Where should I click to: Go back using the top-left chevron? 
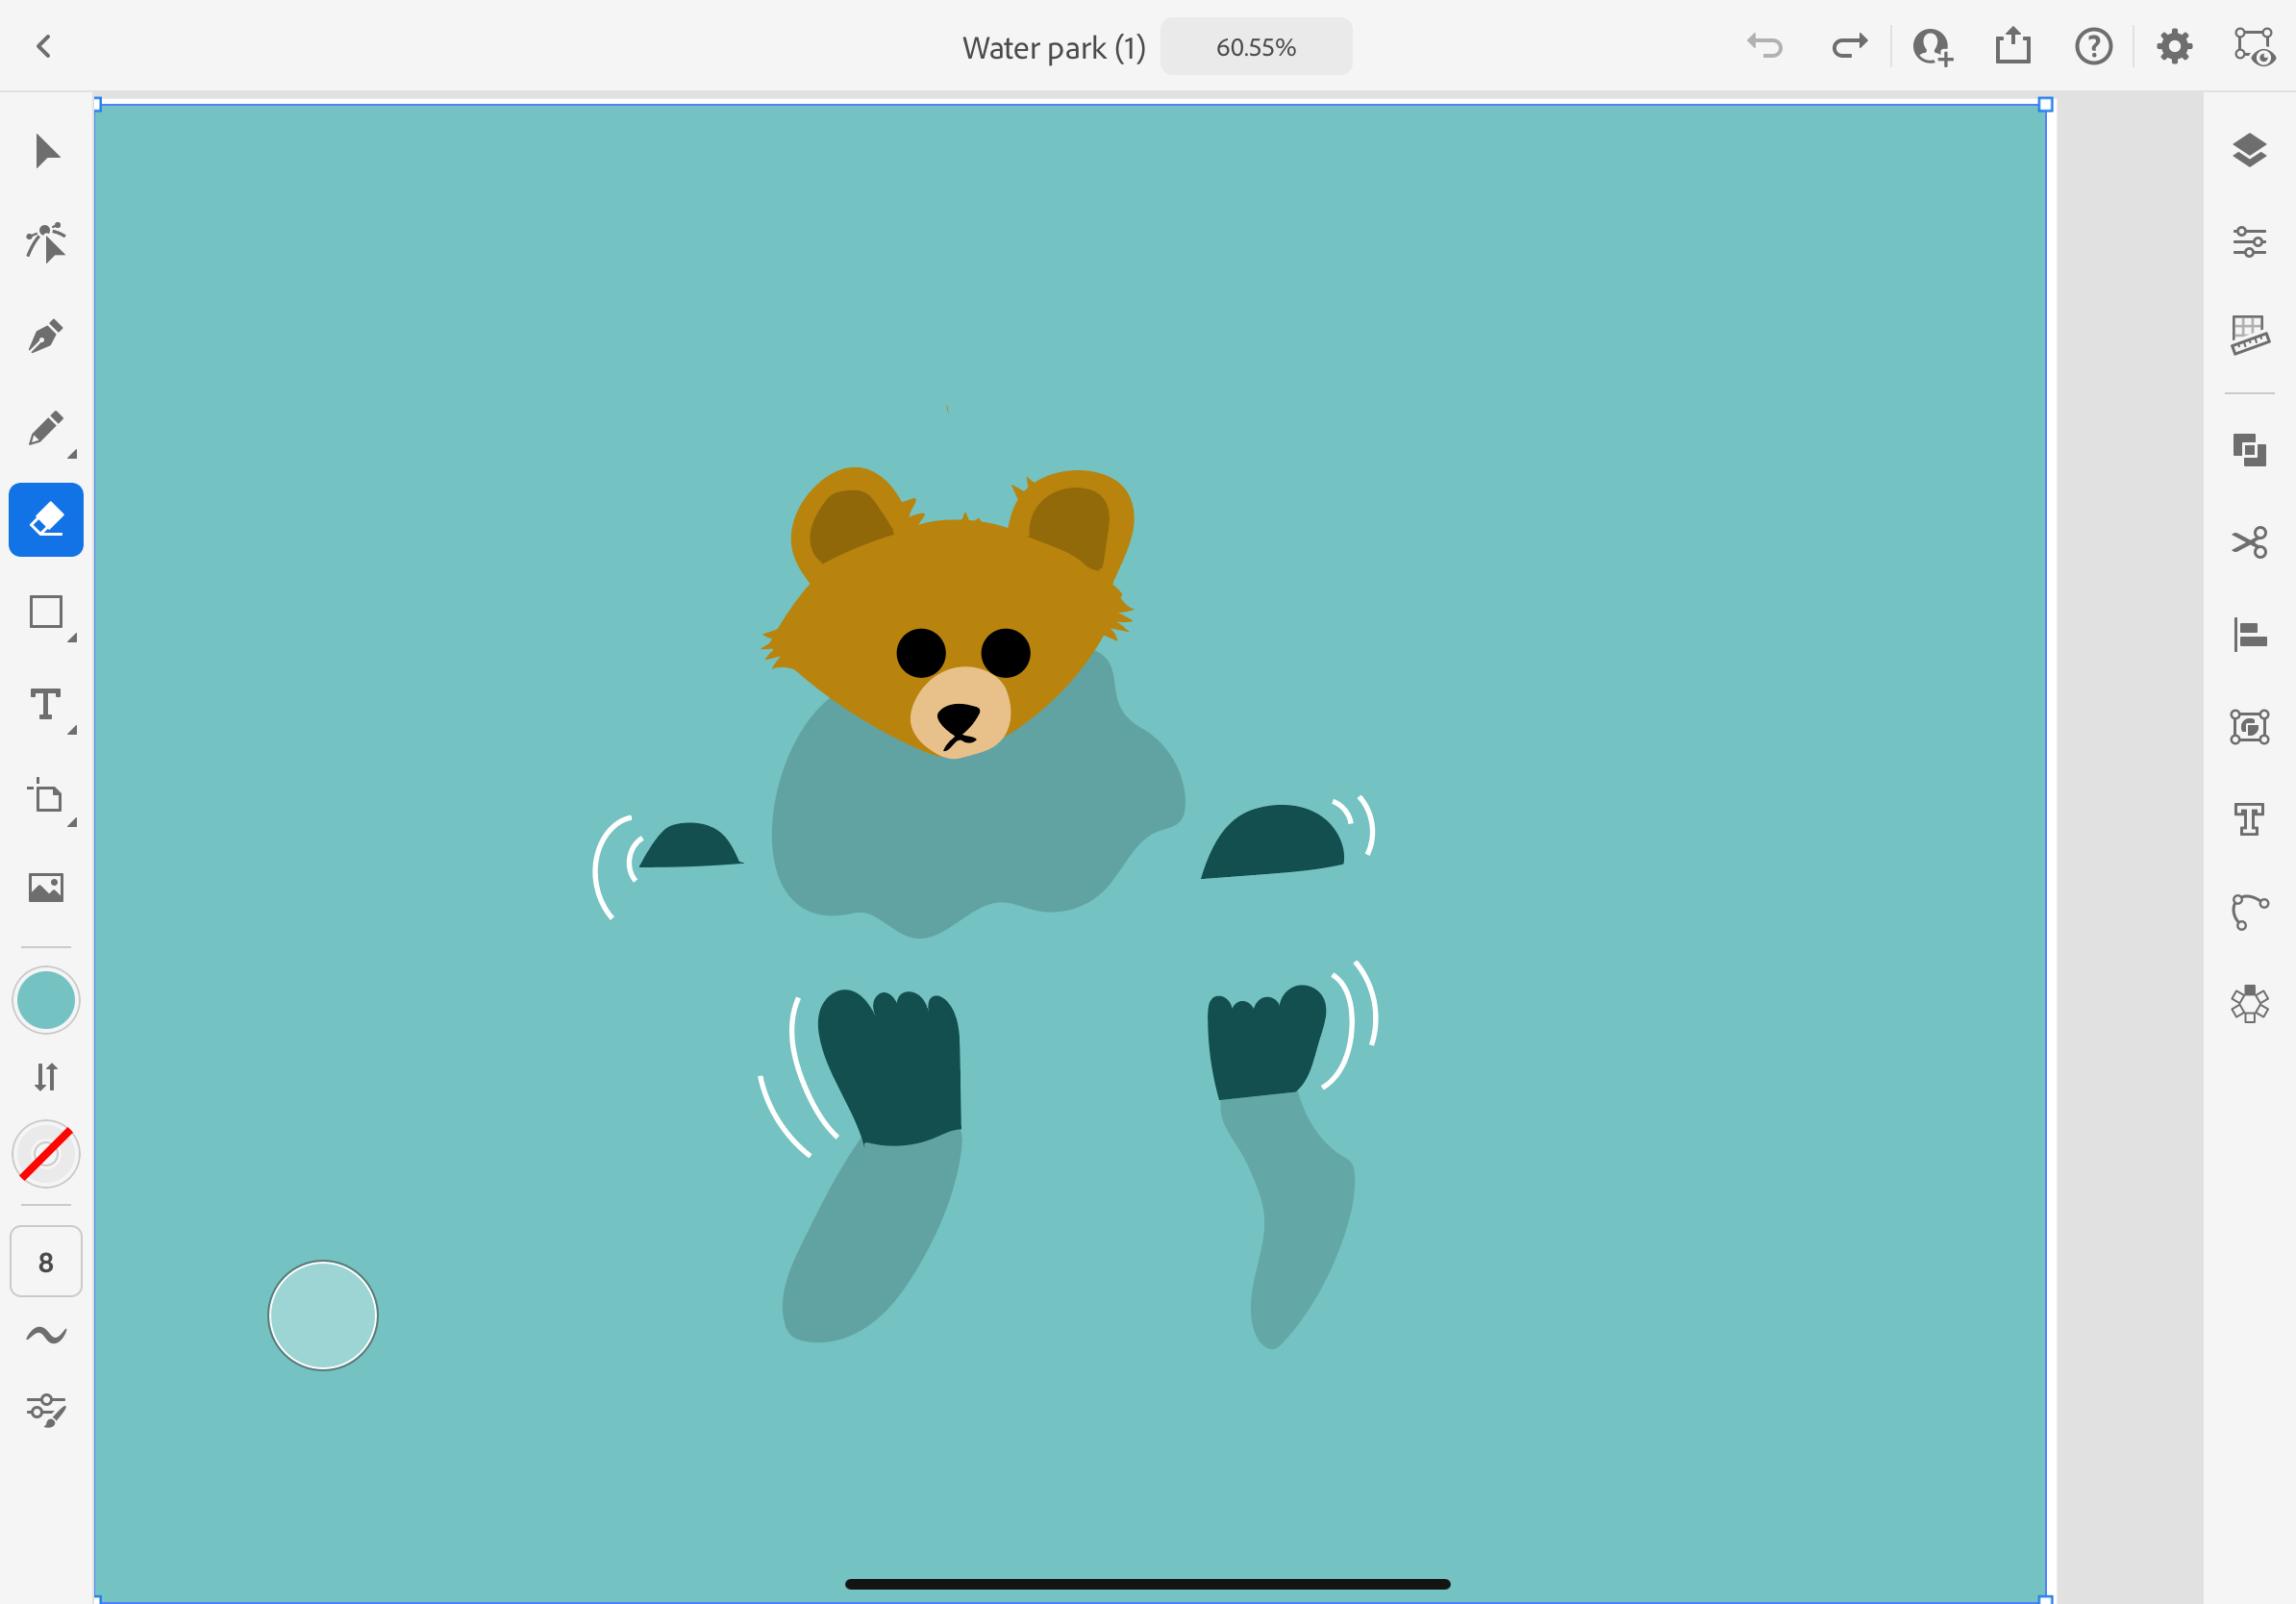44,47
